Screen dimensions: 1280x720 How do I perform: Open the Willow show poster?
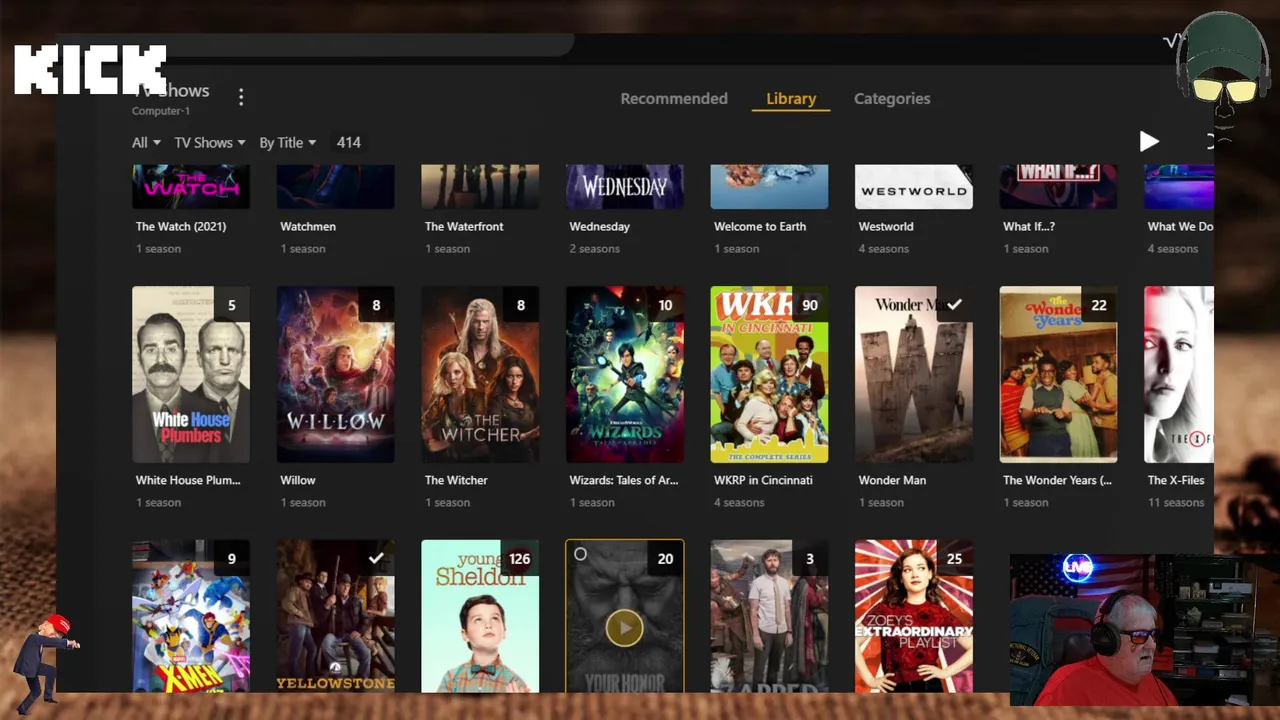[335, 375]
